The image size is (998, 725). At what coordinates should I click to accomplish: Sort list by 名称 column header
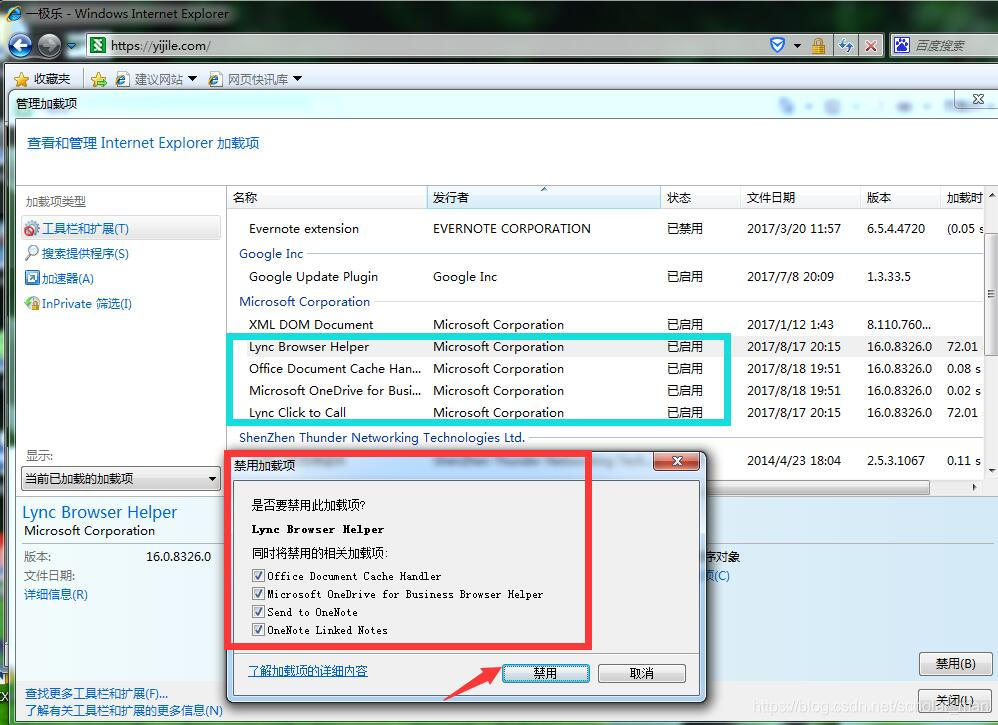tap(327, 197)
